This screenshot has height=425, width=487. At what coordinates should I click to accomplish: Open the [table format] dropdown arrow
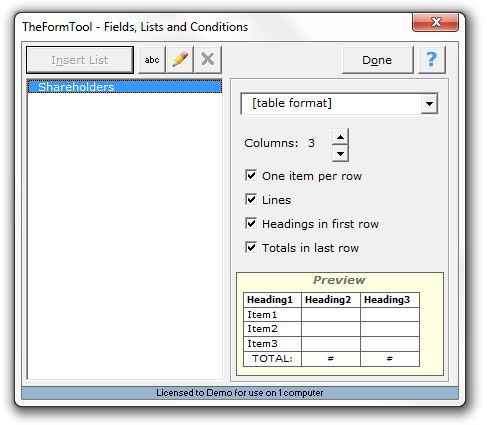click(x=429, y=104)
